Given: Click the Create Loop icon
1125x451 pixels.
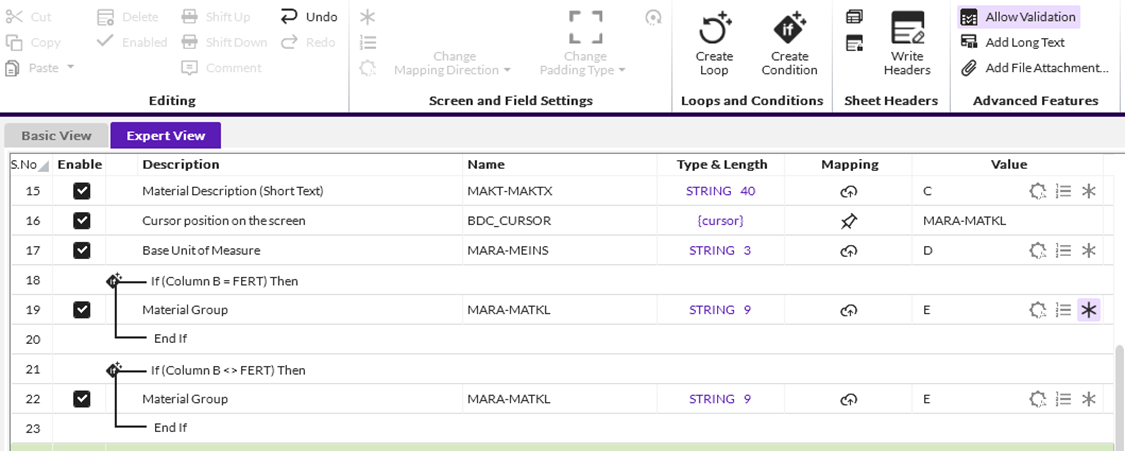Looking at the screenshot, I should tap(714, 28).
